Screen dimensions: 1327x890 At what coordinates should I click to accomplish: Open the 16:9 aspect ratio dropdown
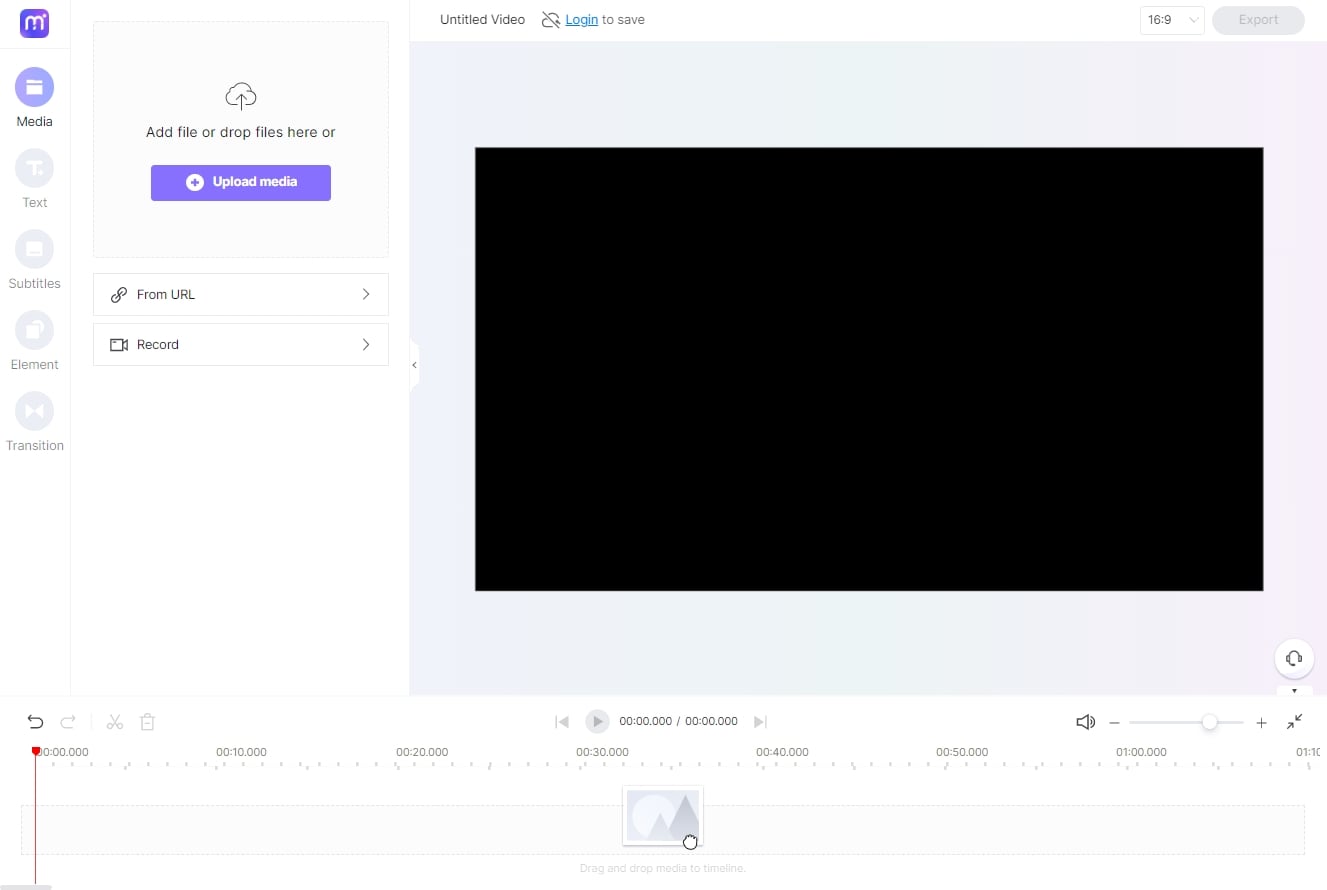click(x=1172, y=20)
